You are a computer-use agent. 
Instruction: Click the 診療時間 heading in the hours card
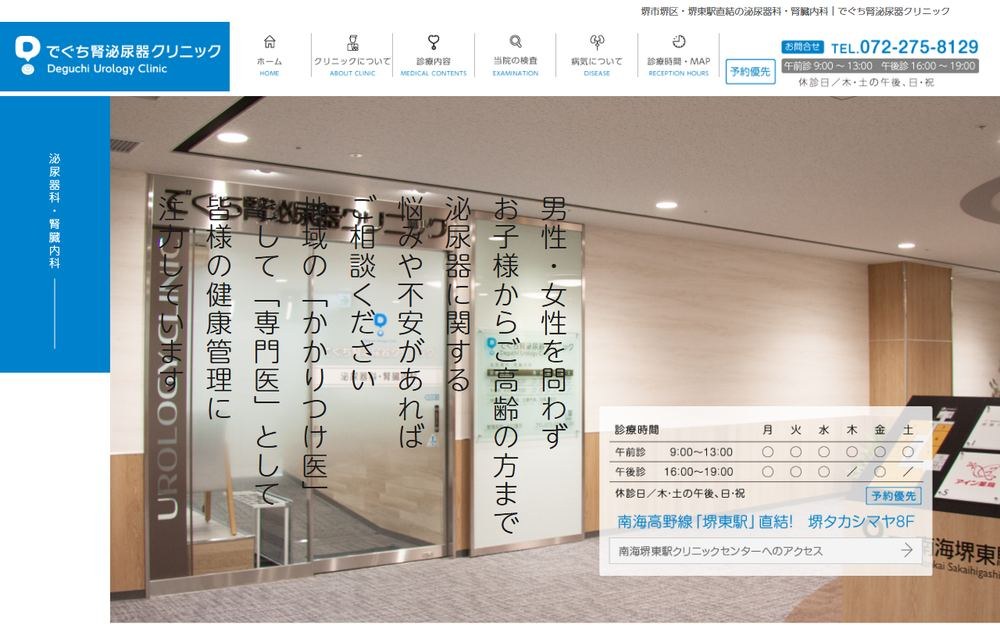(x=636, y=430)
